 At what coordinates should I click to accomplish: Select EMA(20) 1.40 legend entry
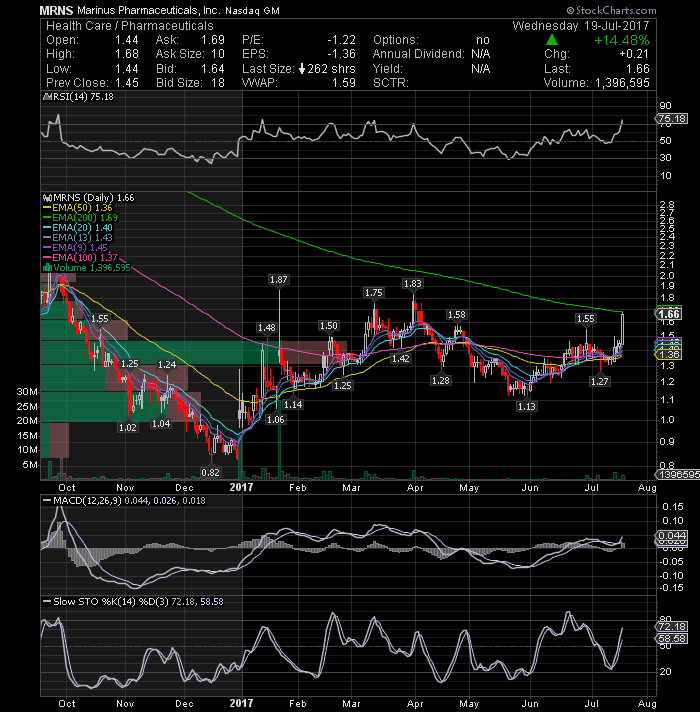pyautogui.click(x=78, y=227)
